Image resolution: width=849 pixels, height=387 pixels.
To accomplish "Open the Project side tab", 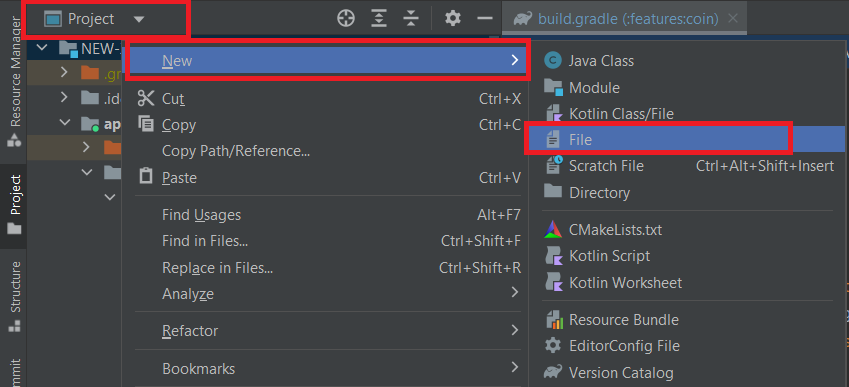I will point(15,205).
